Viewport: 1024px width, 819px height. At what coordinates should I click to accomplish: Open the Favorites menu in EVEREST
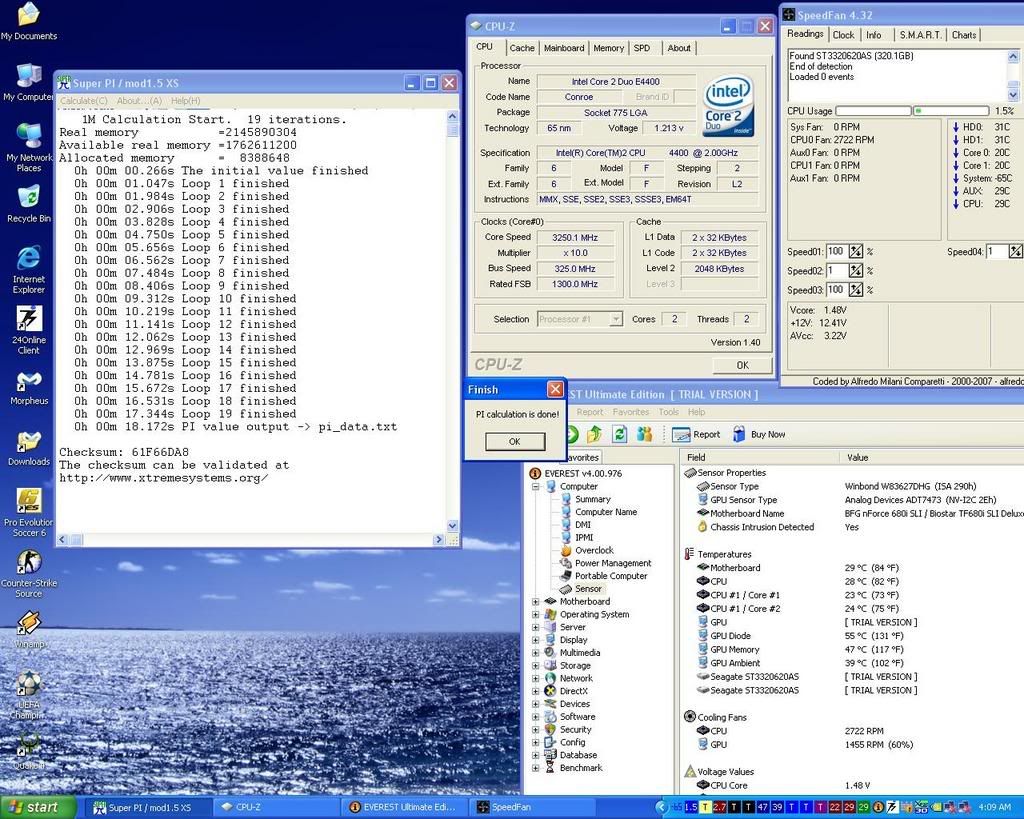(630, 412)
